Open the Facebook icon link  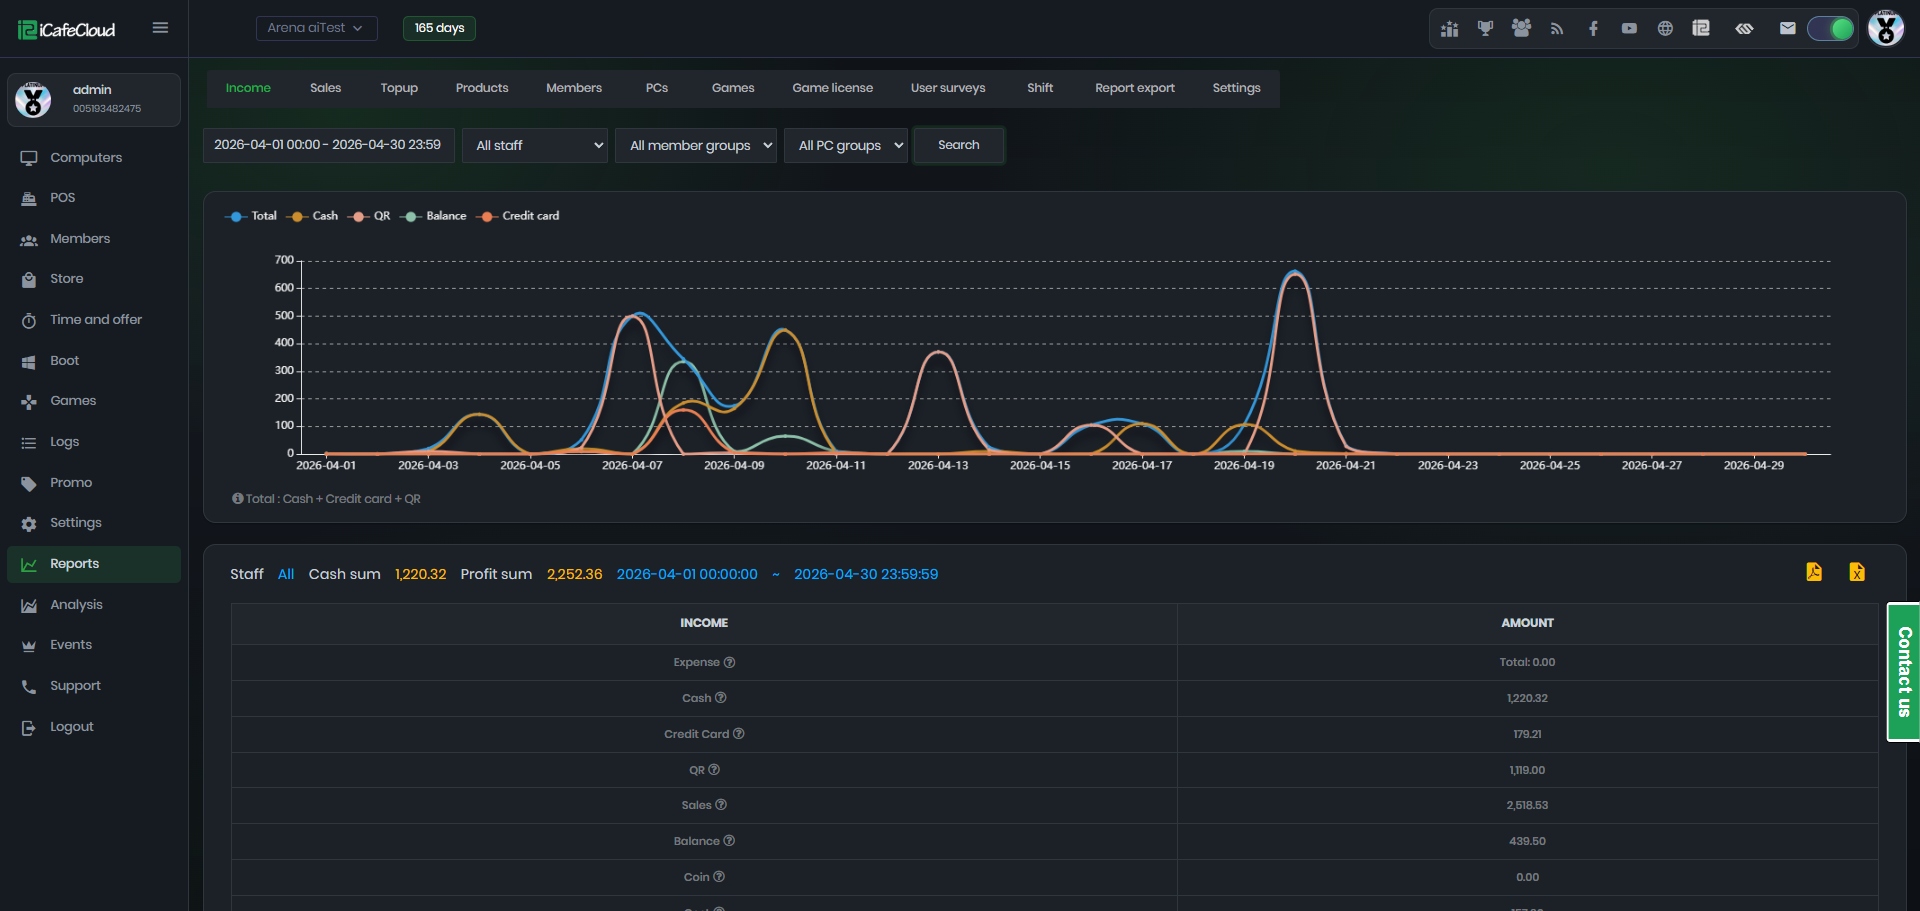[1593, 28]
